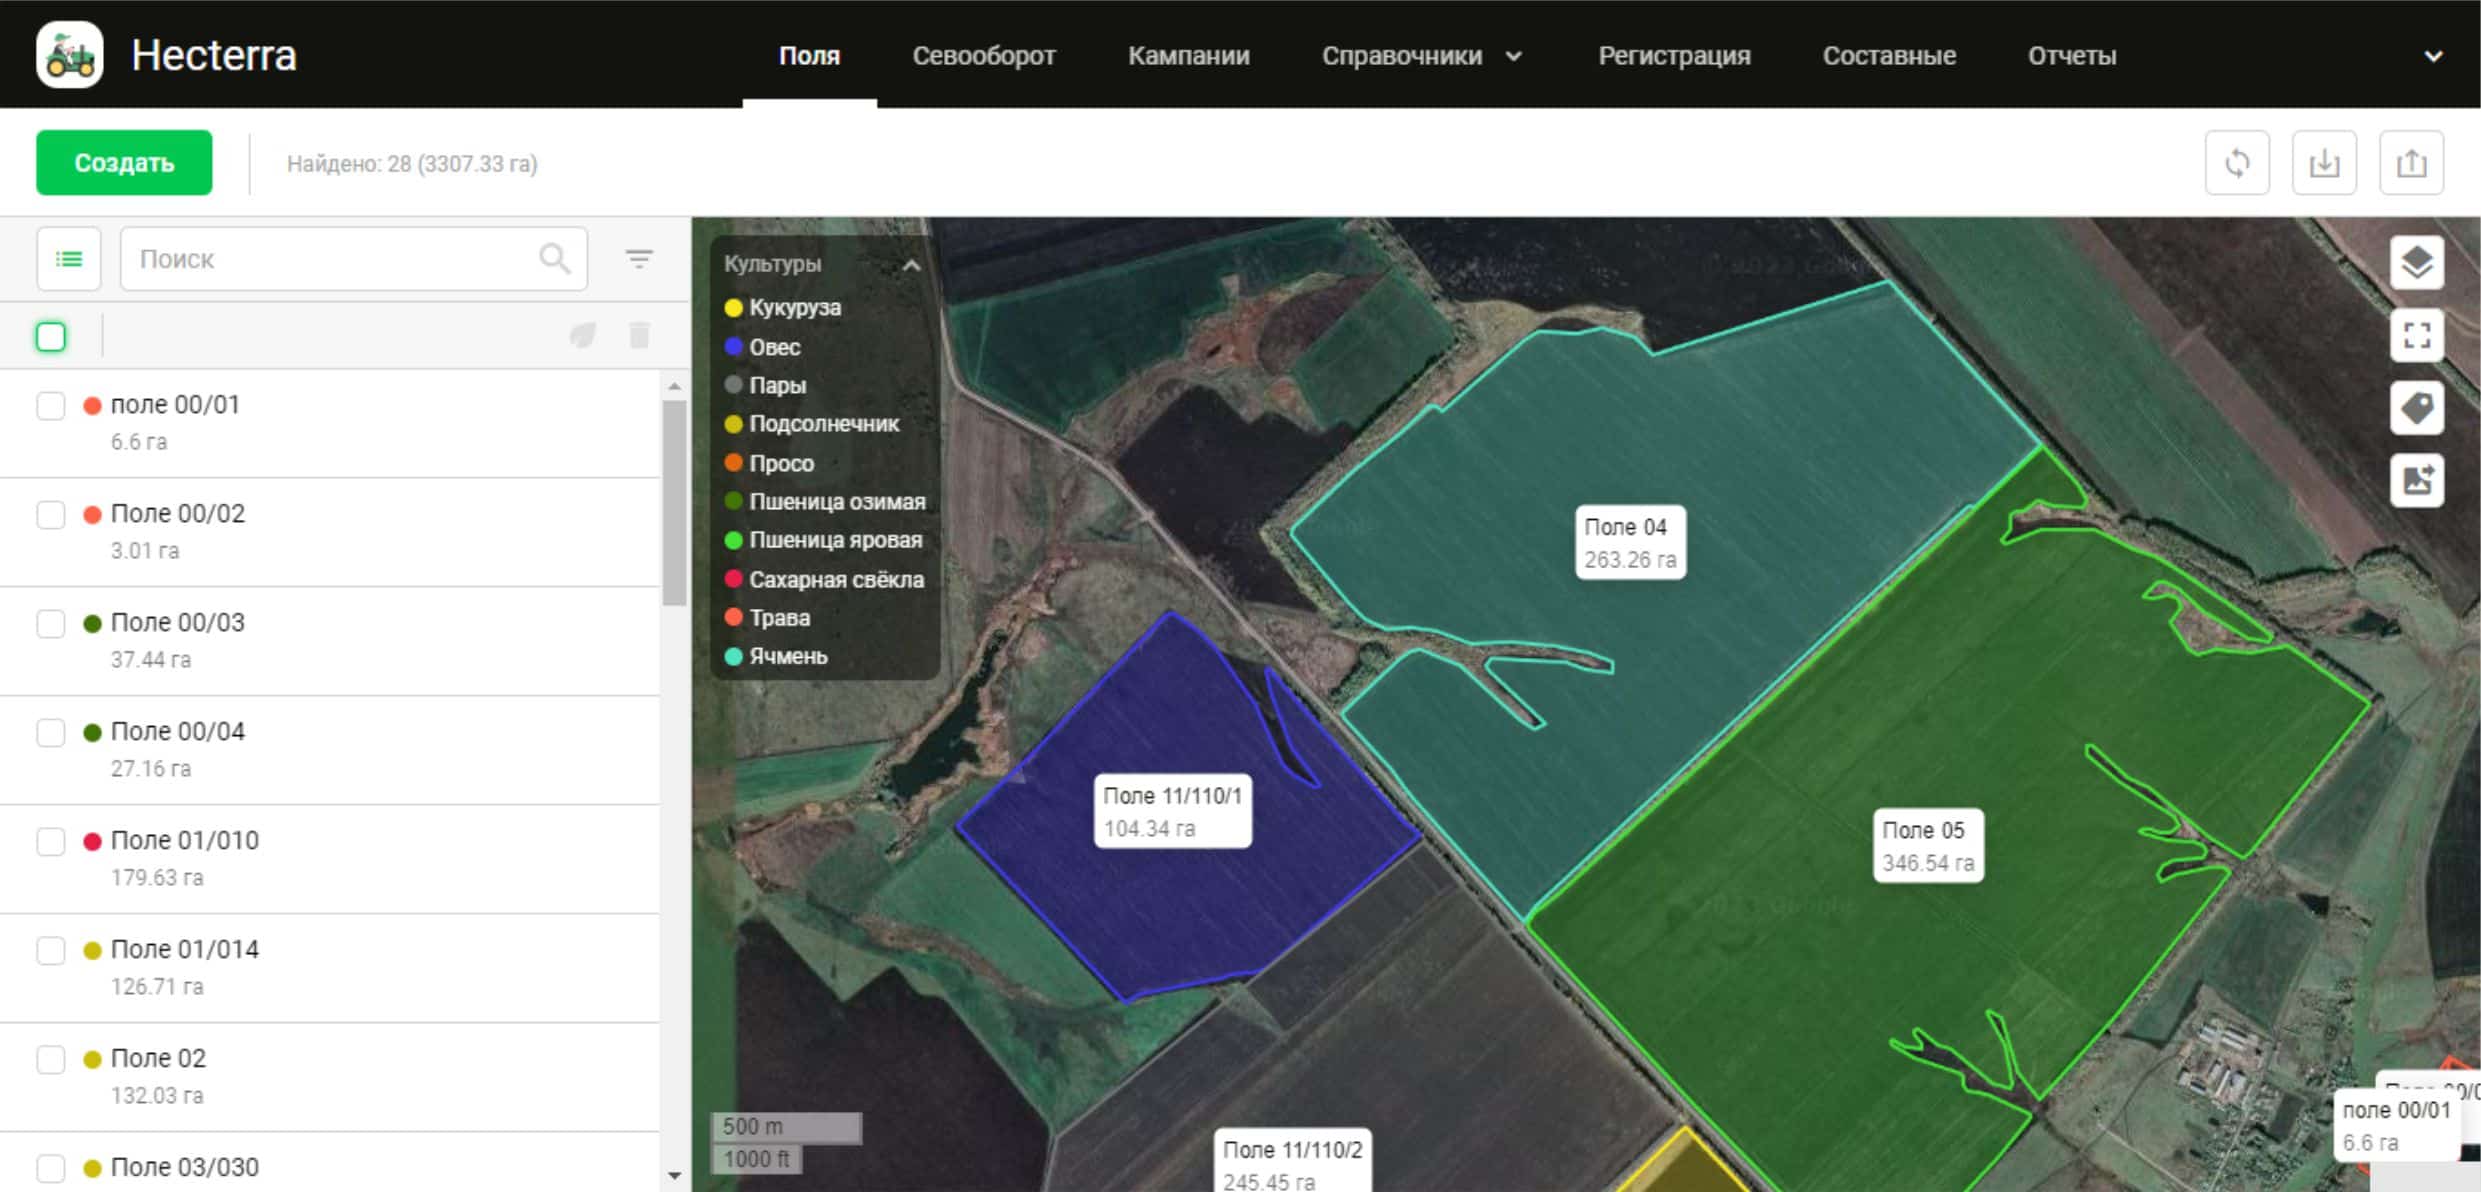Click the Поле 04 map label
The width and height of the screenshot is (2481, 1192).
click(1629, 543)
